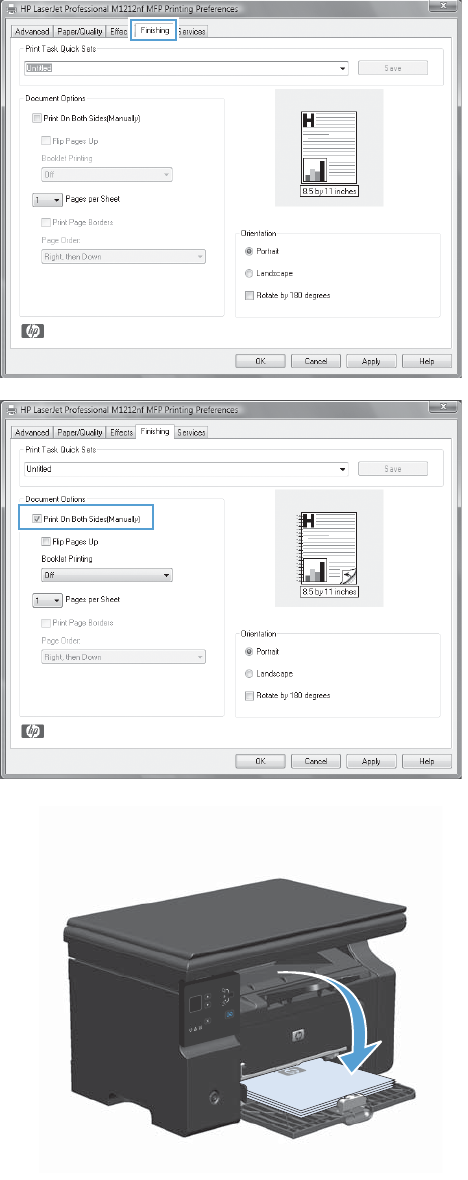Screen dimensions: 468x1180
Task: Open the Finishing tab in upper dialog
Action: (x=154, y=31)
